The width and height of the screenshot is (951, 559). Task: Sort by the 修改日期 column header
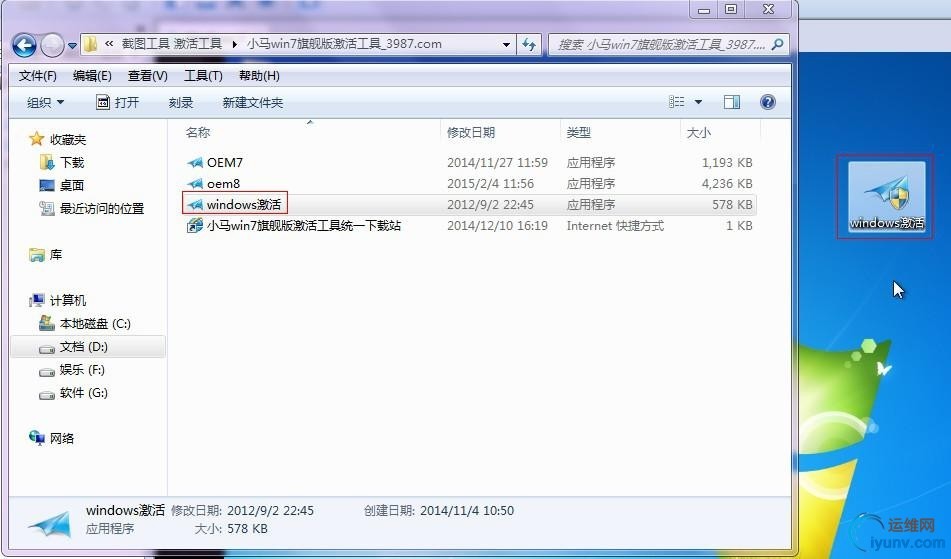(471, 132)
